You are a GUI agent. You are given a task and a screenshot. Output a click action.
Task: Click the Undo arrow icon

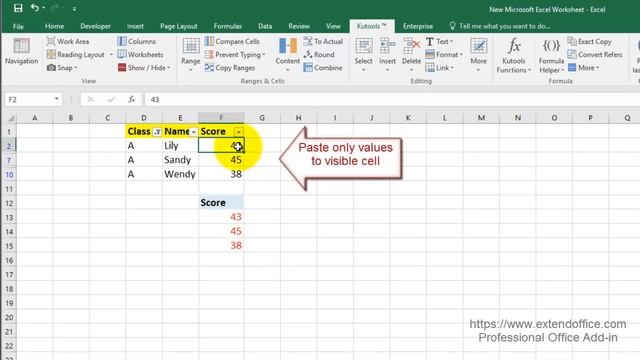coord(35,8)
